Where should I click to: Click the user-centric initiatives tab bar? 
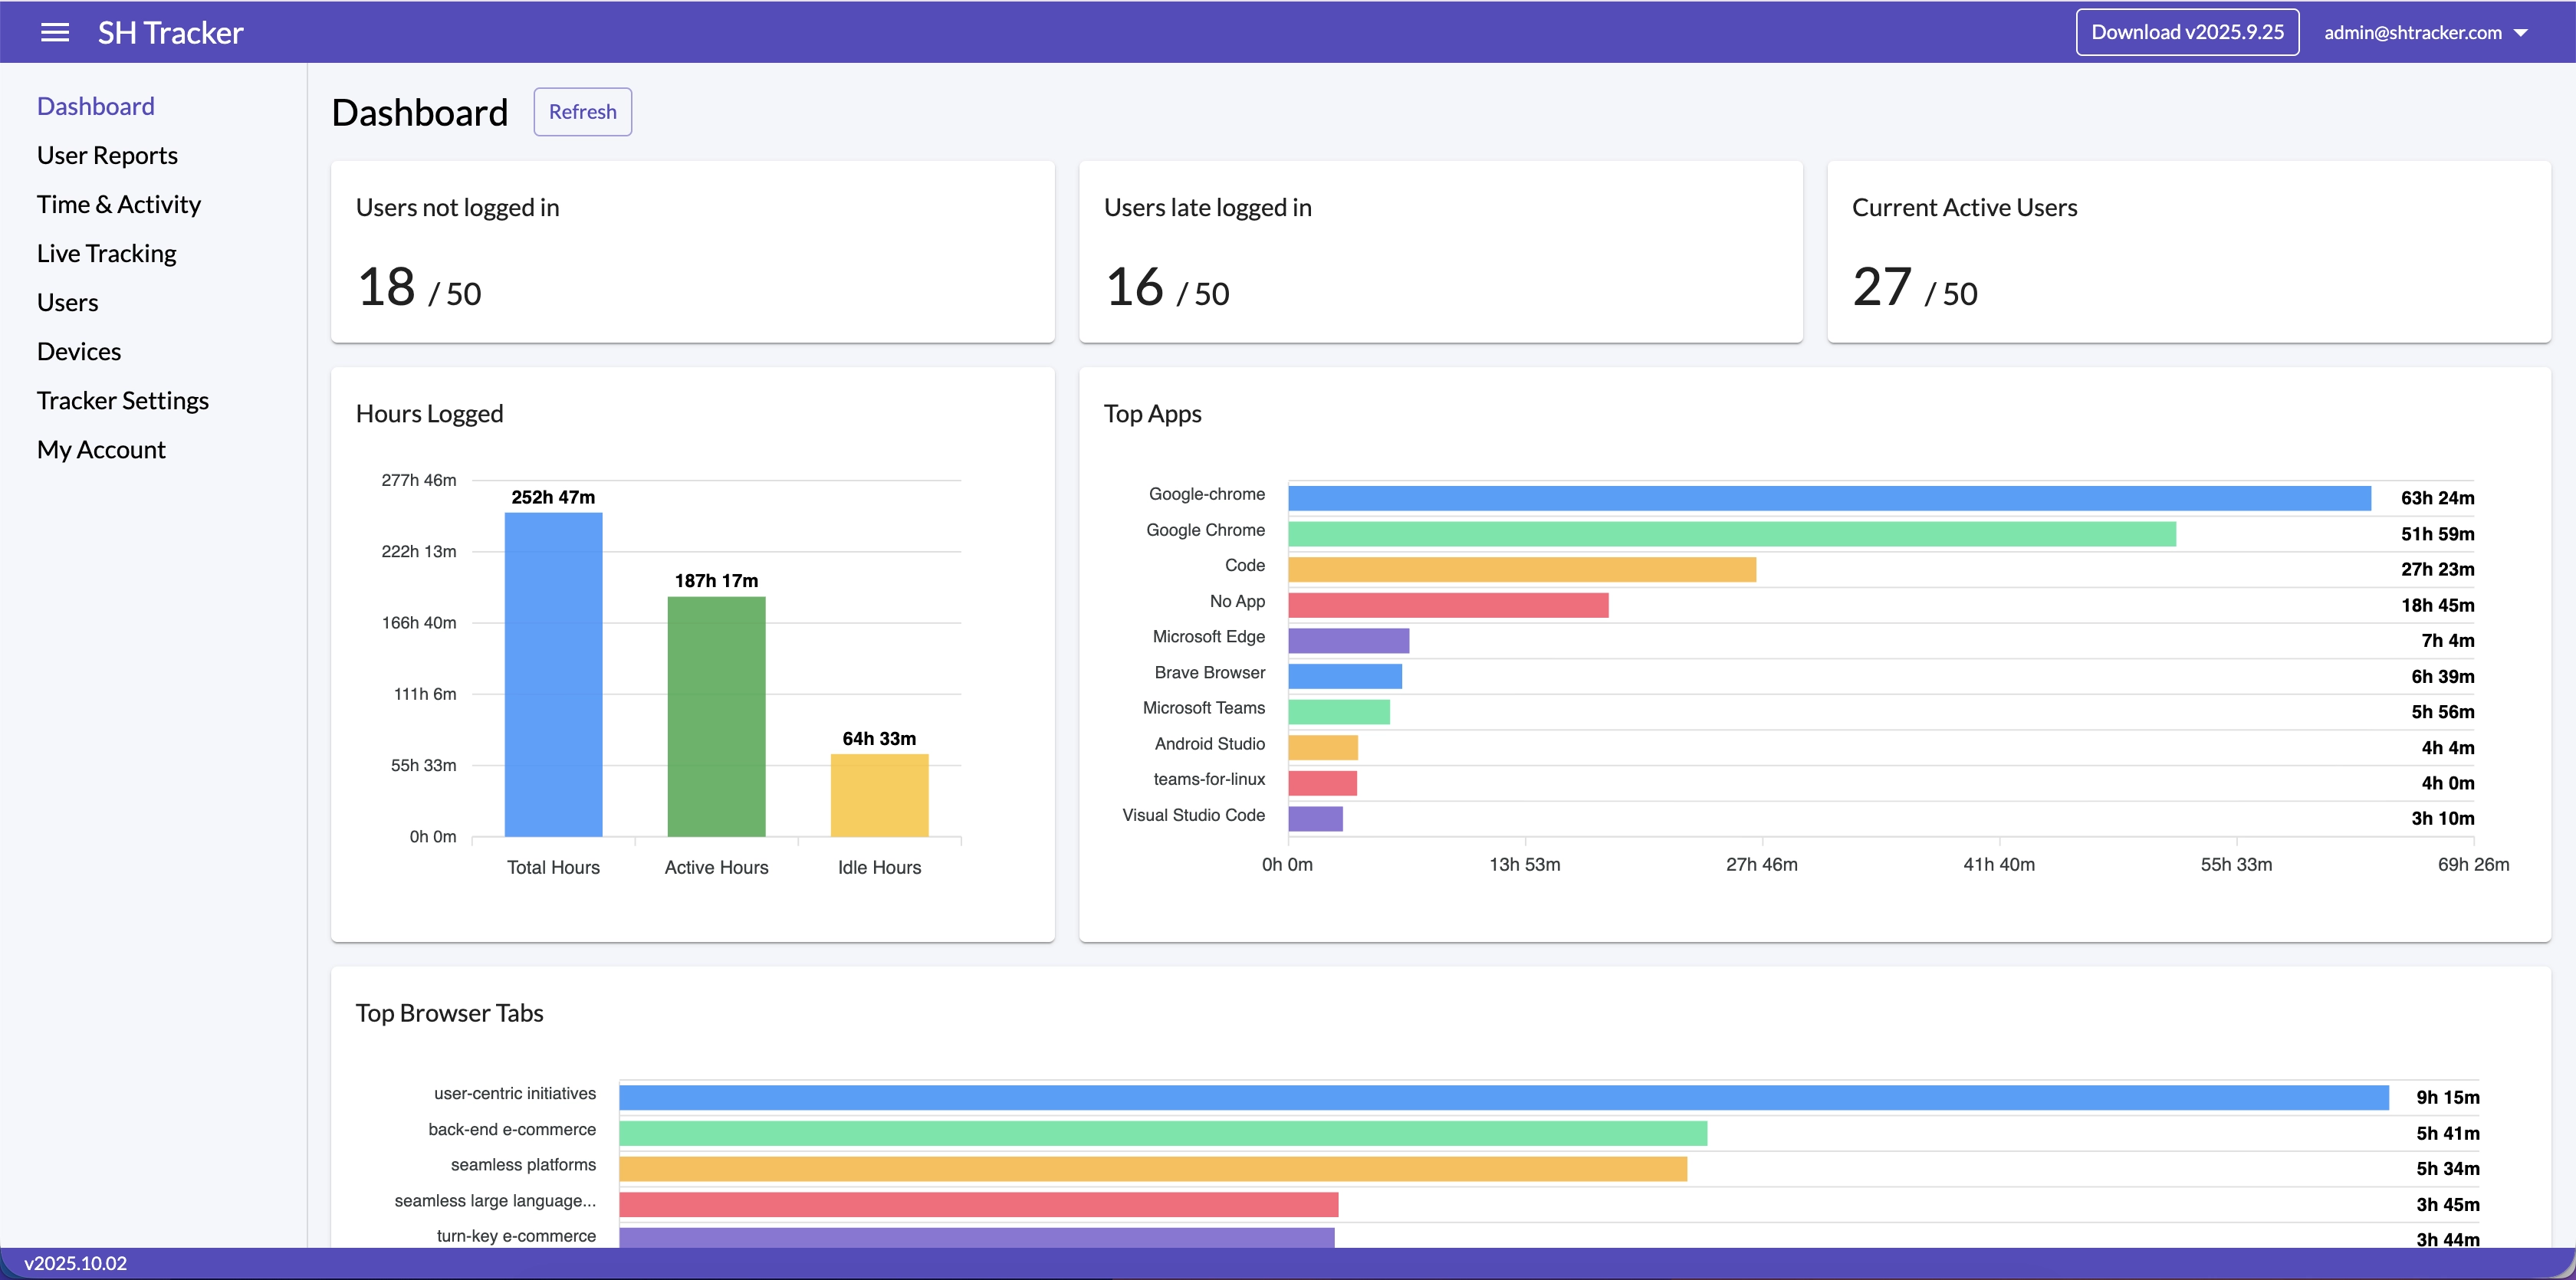(1503, 1097)
